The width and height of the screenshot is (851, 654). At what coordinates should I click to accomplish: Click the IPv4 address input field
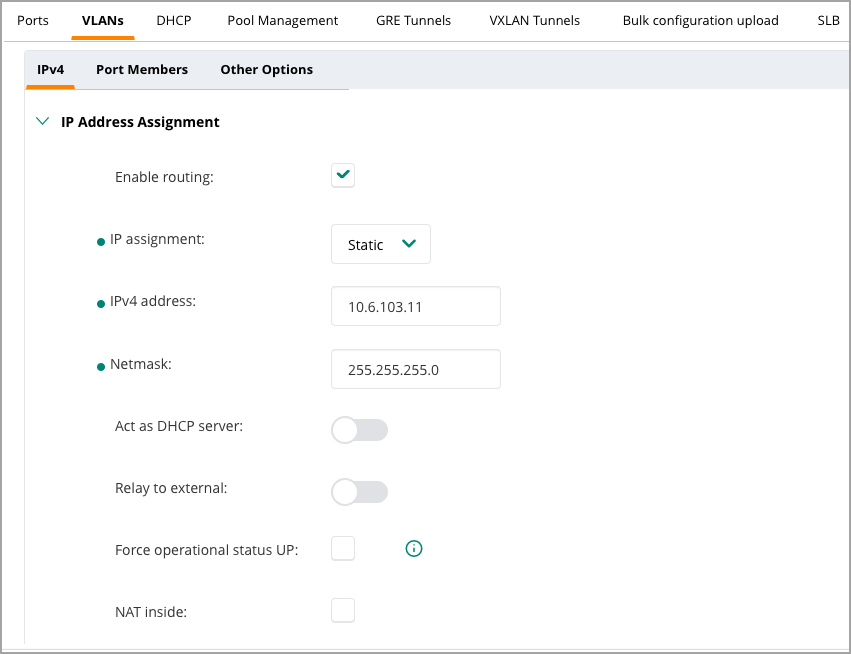pos(416,306)
